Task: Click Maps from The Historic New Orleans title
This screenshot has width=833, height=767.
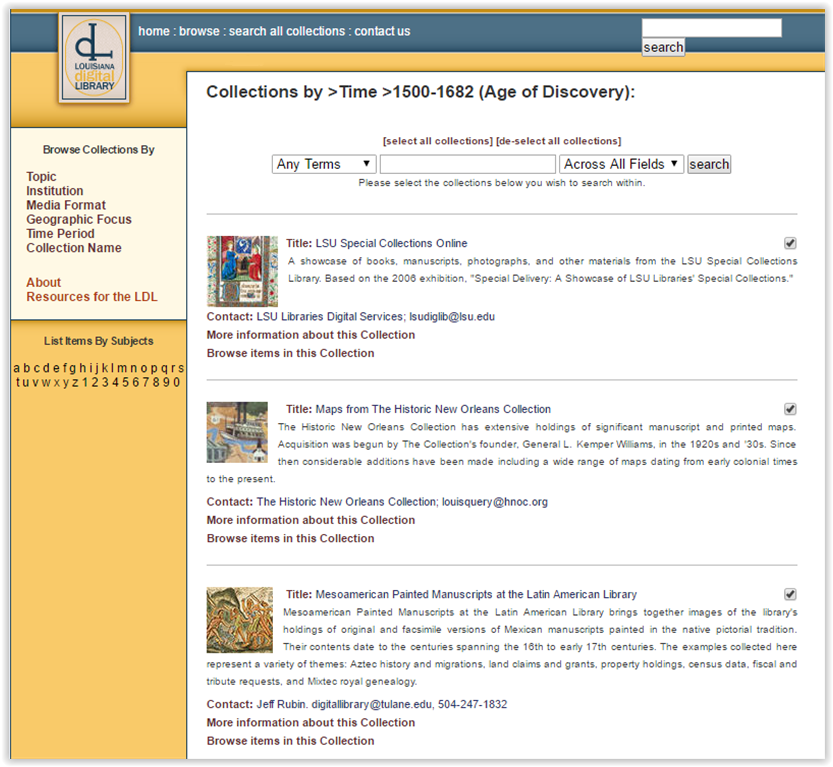Action: (x=433, y=410)
